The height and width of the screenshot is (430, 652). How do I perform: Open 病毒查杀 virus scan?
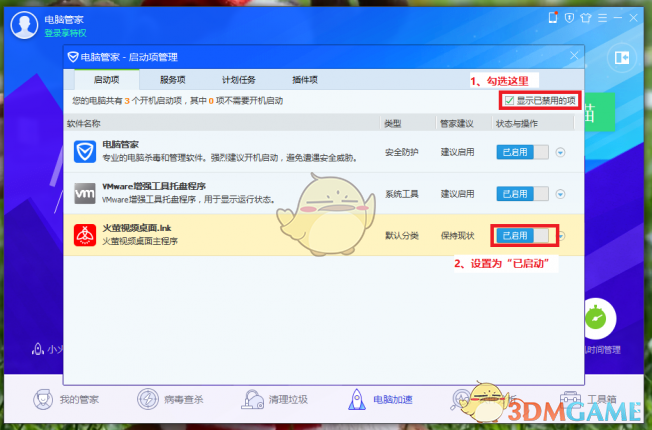coord(170,400)
